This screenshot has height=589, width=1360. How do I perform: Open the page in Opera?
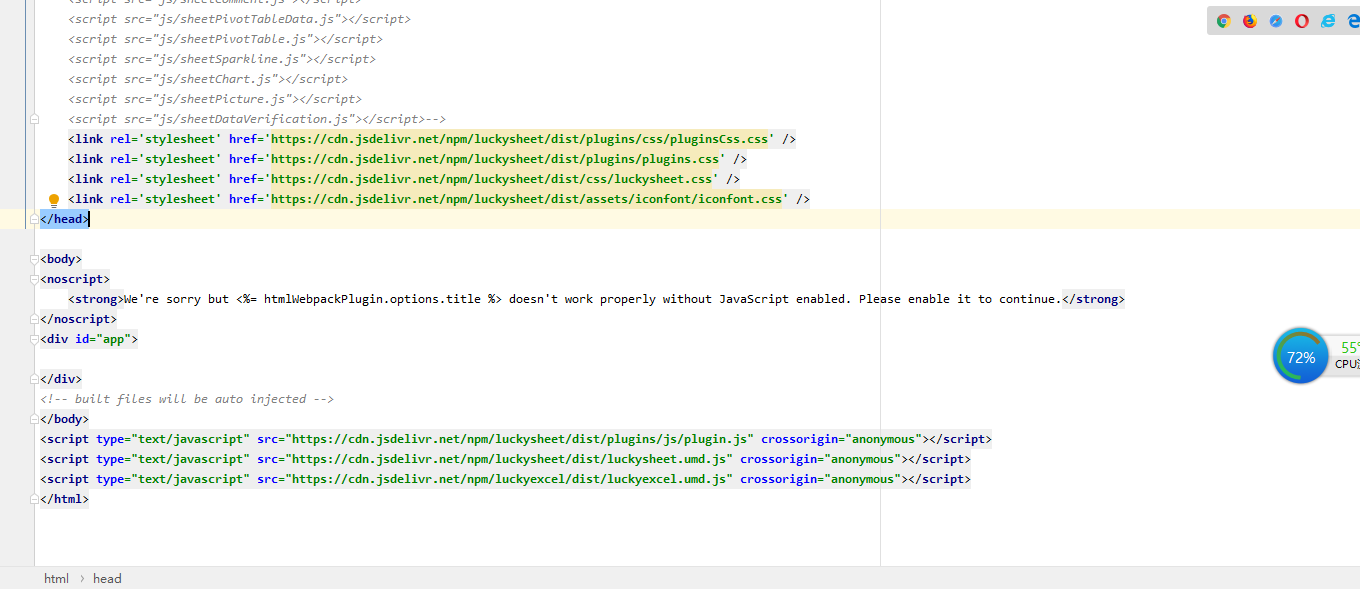(1301, 20)
